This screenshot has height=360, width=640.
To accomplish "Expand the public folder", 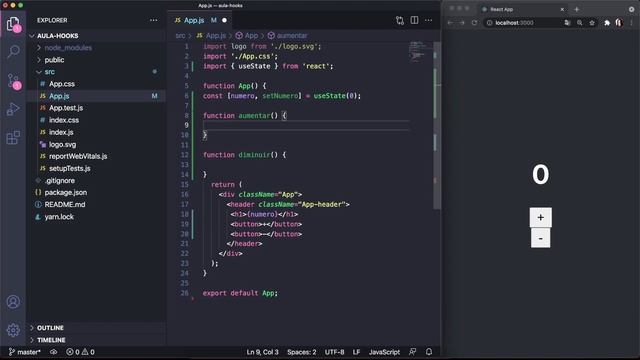I will coord(96,60).
